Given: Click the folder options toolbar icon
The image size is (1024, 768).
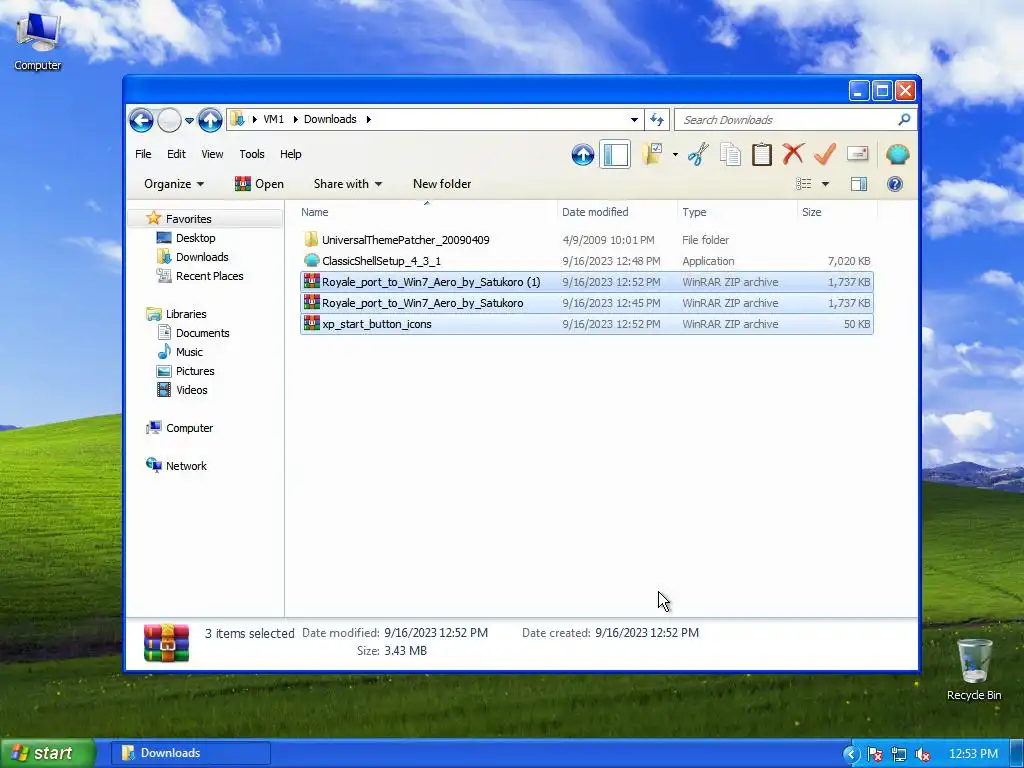Looking at the screenshot, I should pyautogui.click(x=652, y=154).
